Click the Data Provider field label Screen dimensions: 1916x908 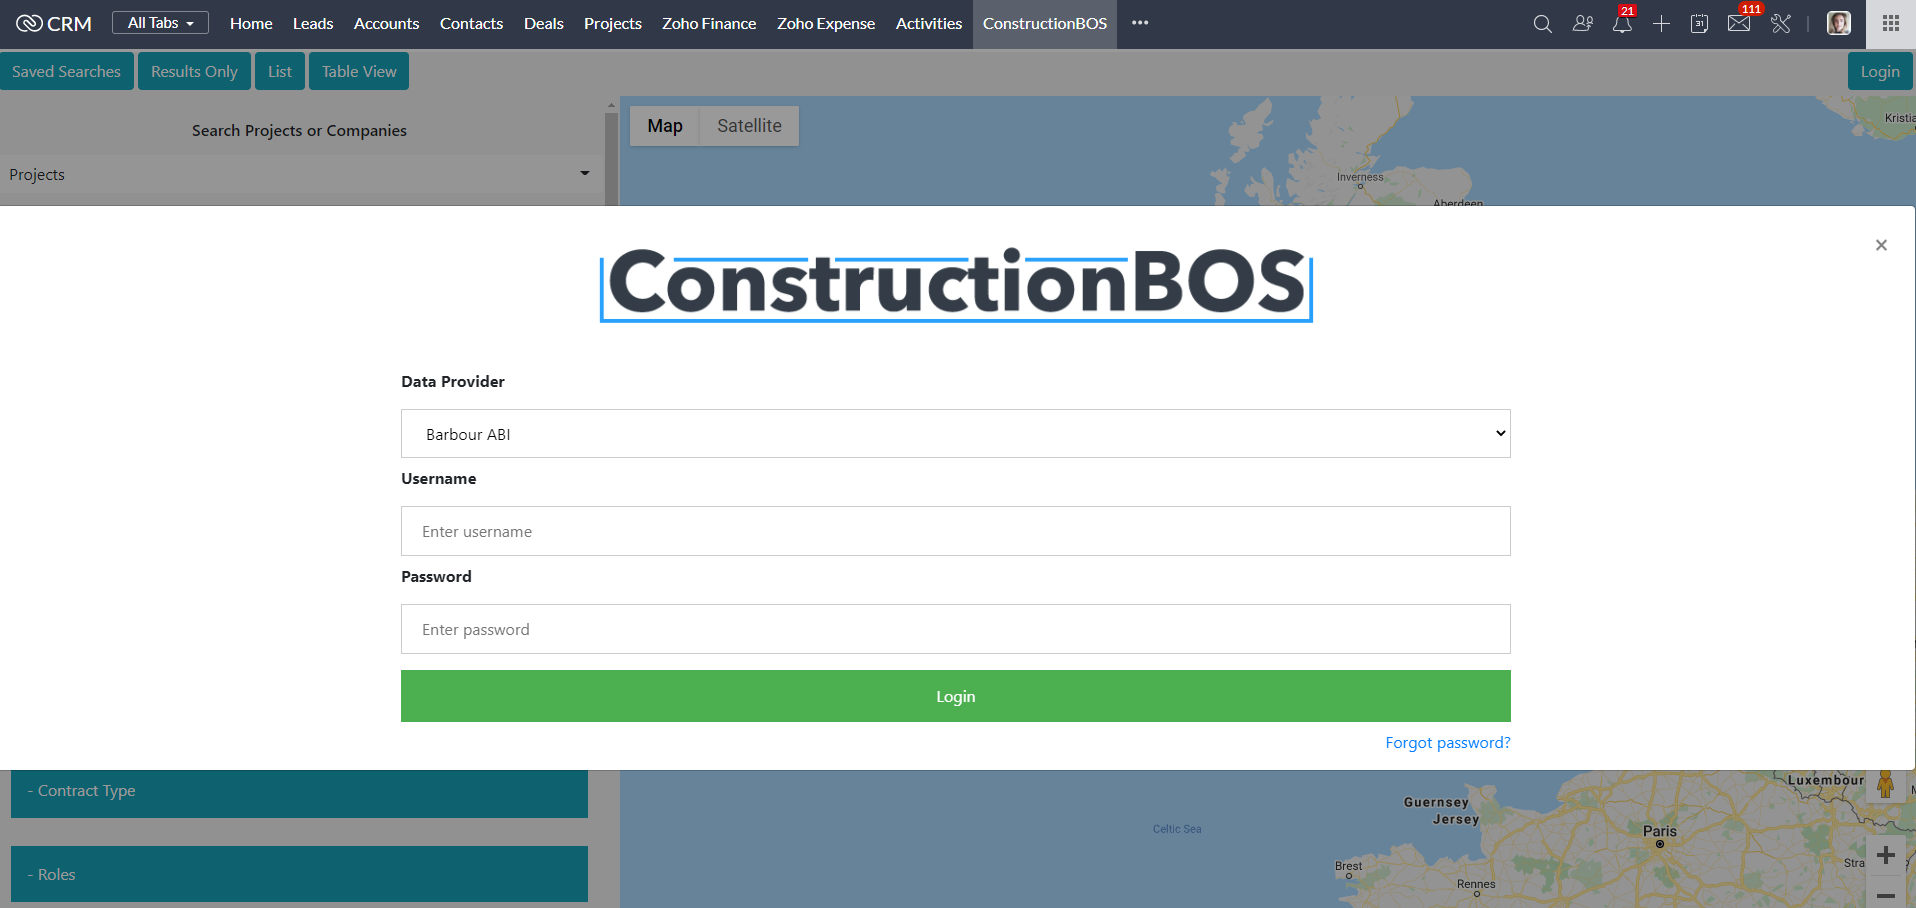click(453, 381)
